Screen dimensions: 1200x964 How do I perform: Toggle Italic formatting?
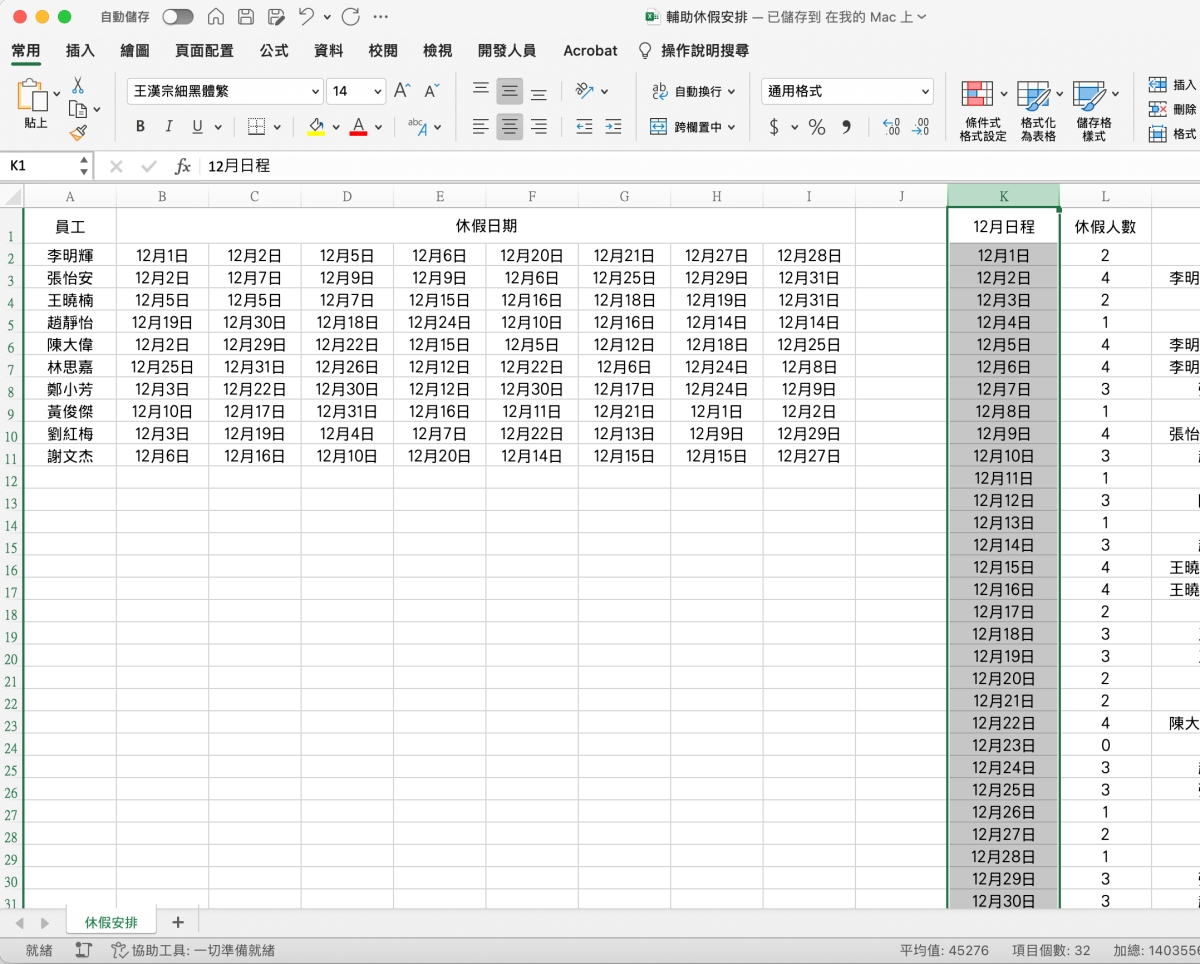(x=168, y=127)
